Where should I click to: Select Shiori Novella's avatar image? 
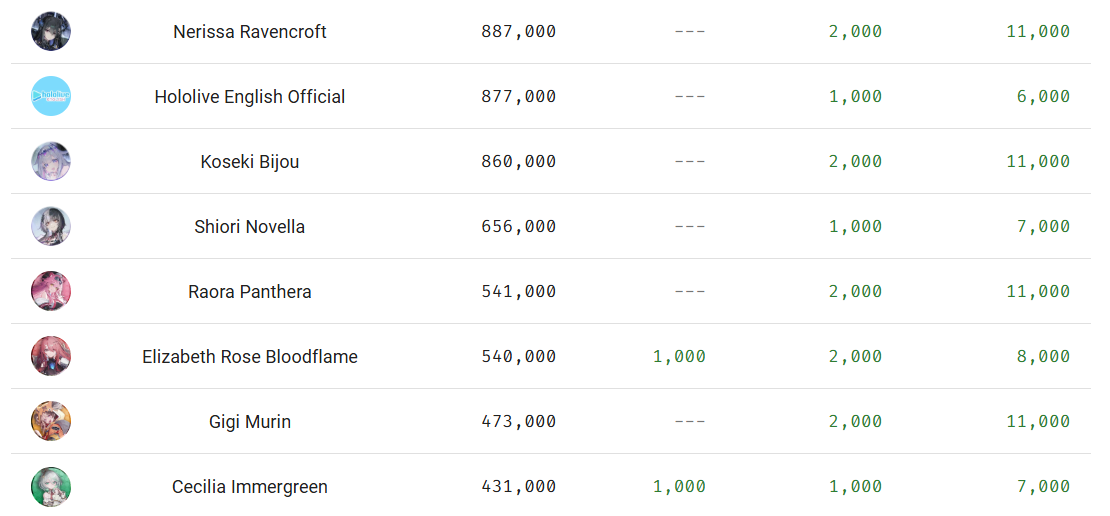(51, 226)
